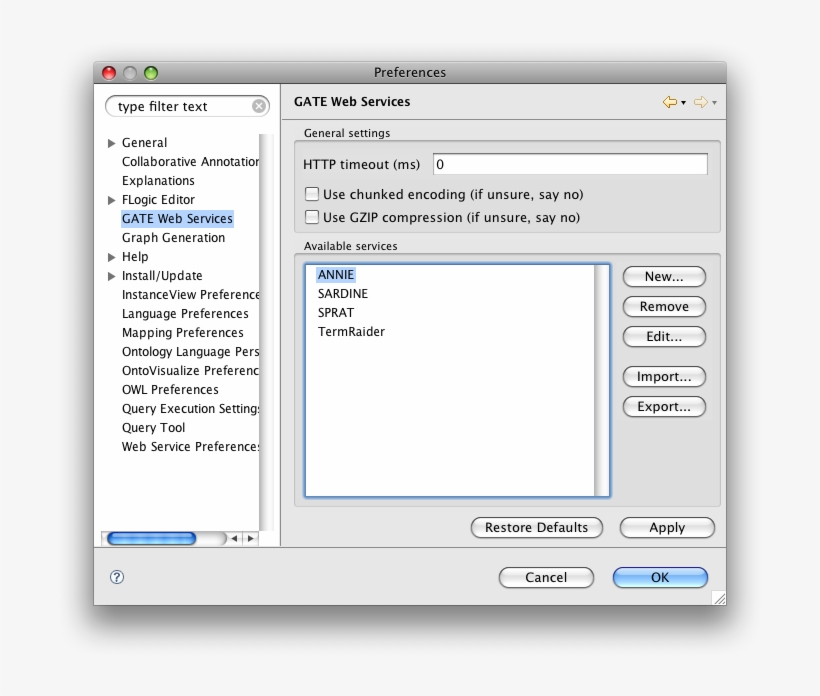
Task: Enable Use GZIP compression
Action: pos(311,217)
